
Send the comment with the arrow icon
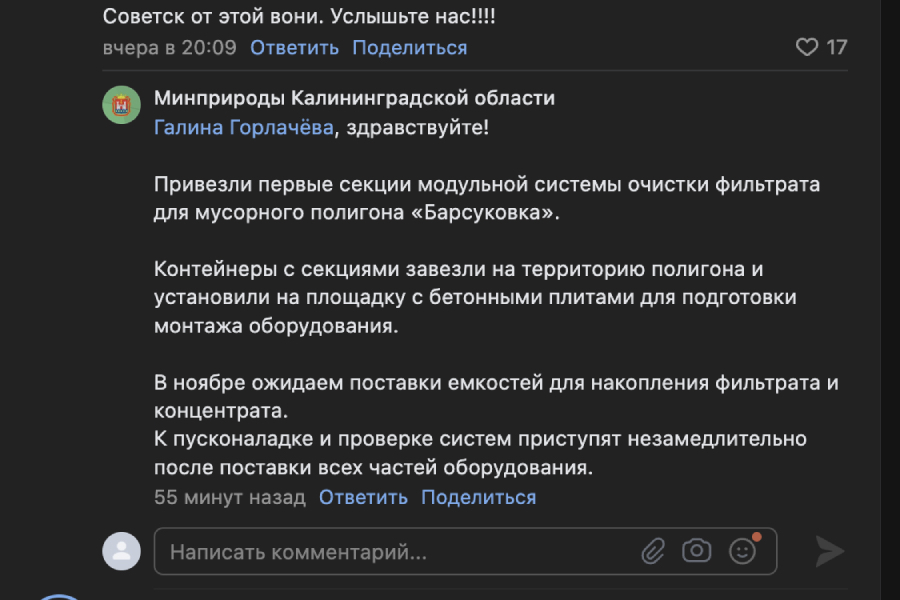(829, 551)
